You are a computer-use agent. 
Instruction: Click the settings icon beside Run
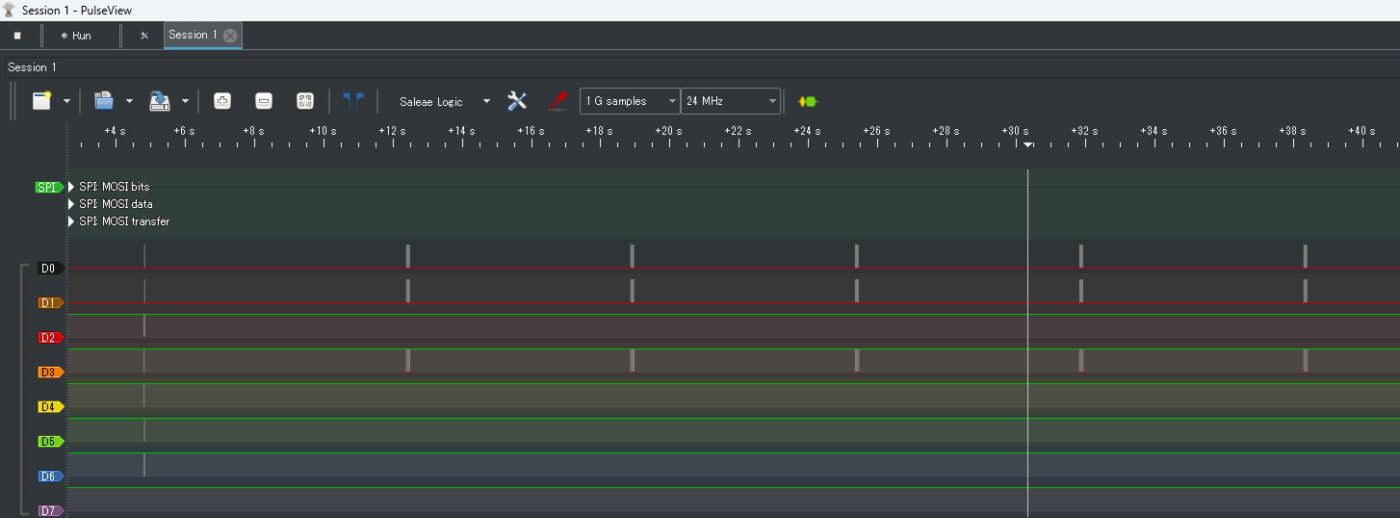click(x=144, y=35)
